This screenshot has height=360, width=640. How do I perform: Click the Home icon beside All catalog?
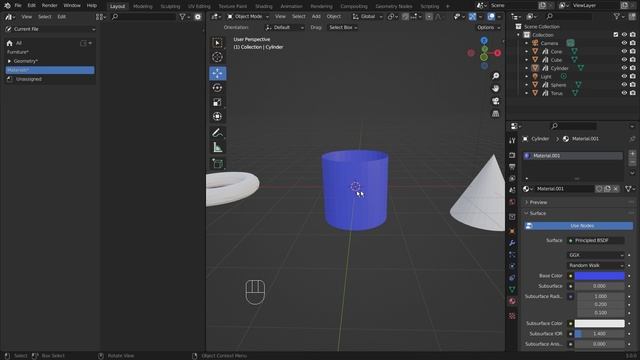(x=9, y=43)
